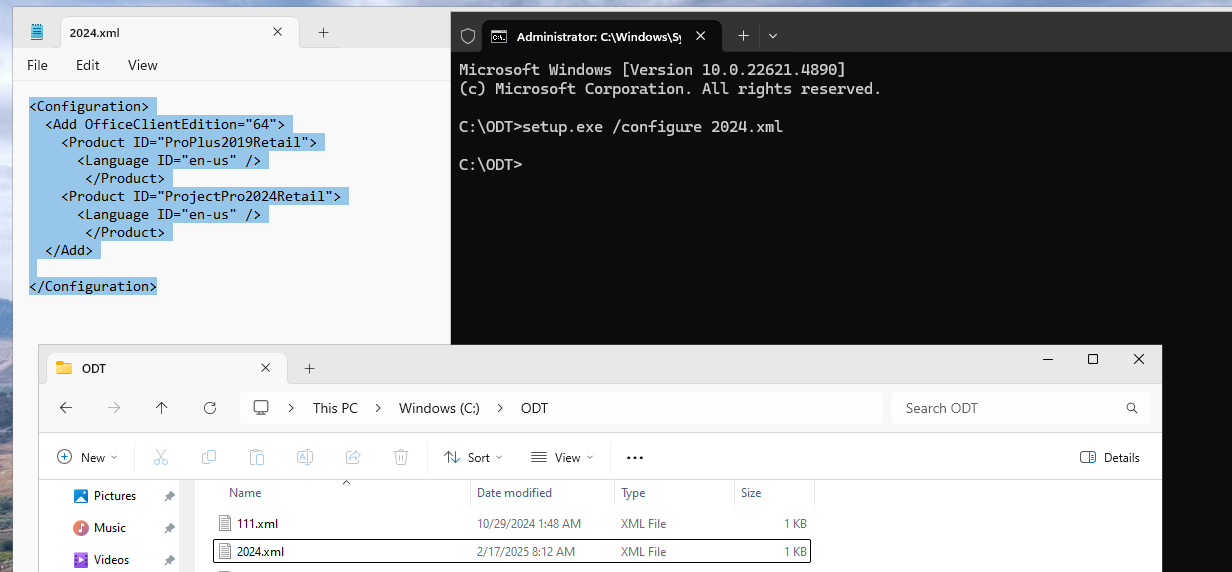Click the Search ODT field
This screenshot has height=572, width=1232.
point(1020,408)
